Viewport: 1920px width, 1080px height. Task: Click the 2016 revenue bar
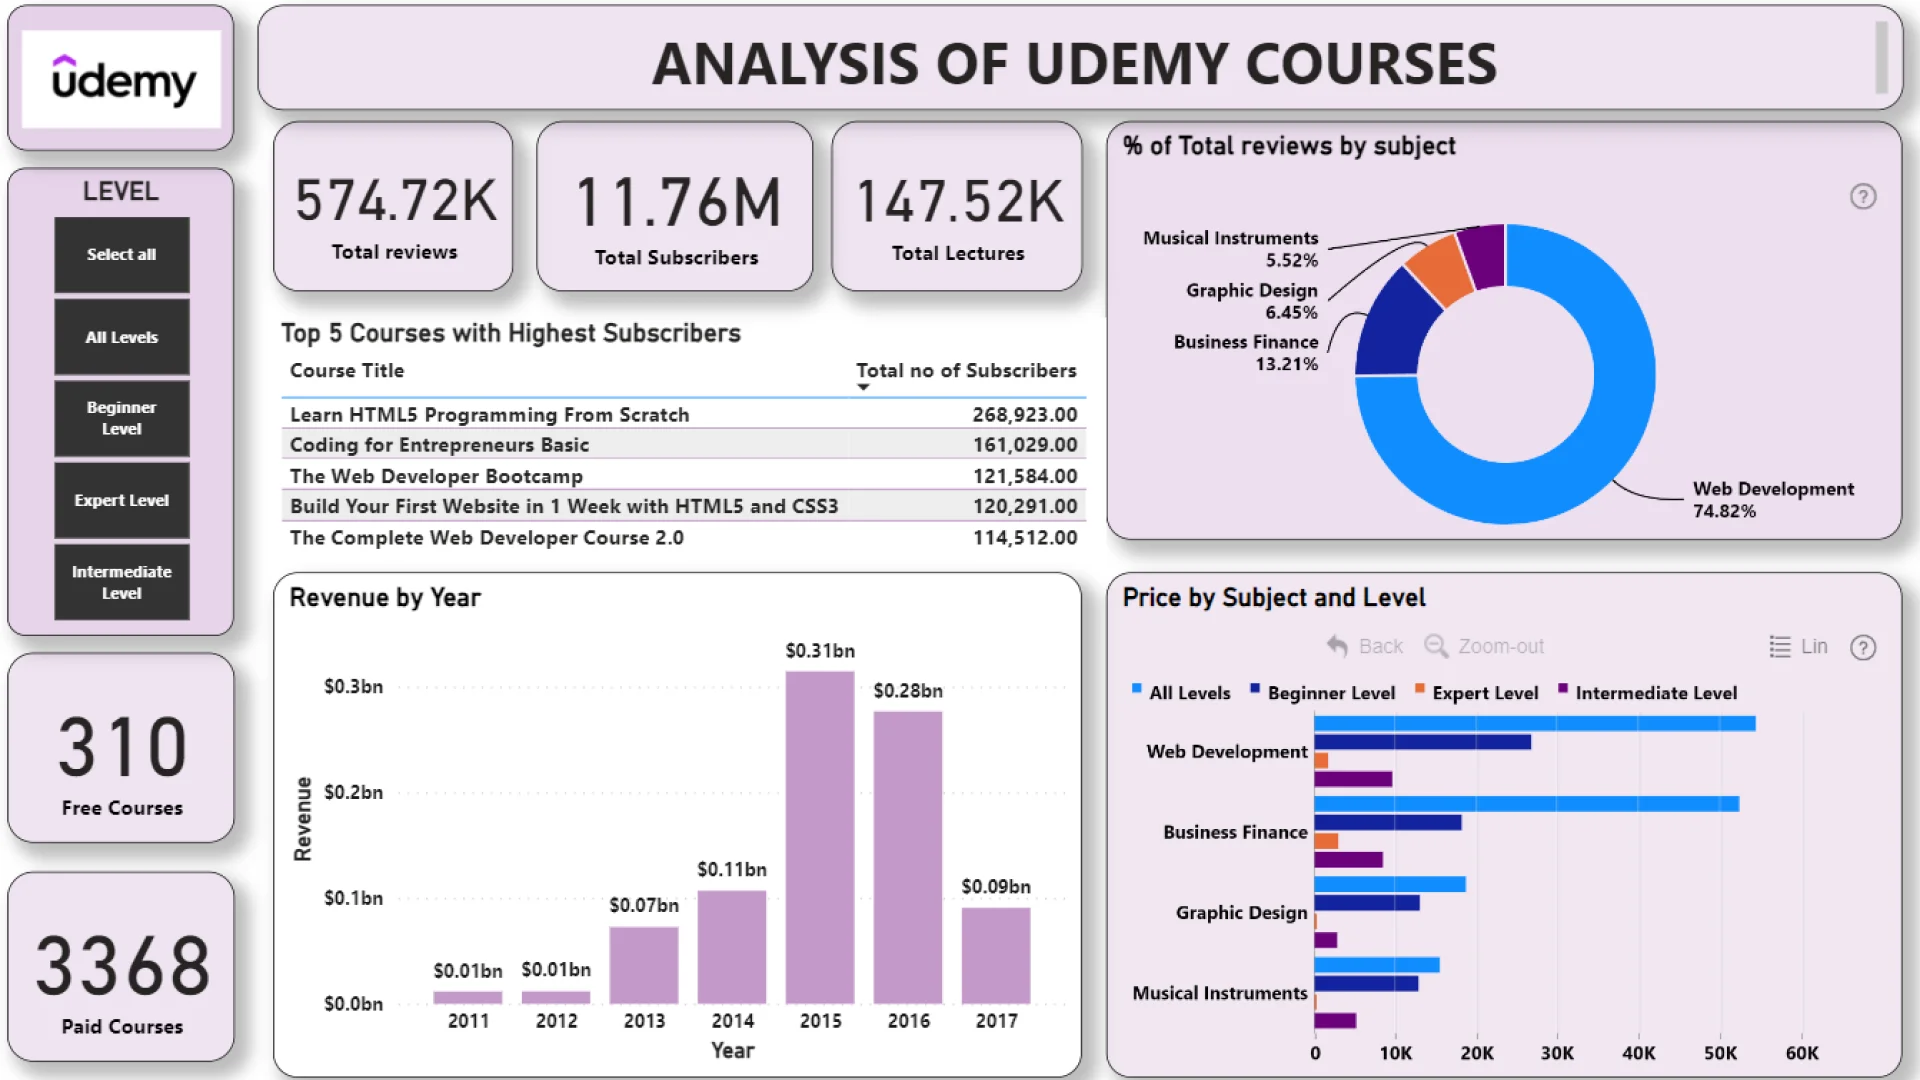tap(908, 858)
